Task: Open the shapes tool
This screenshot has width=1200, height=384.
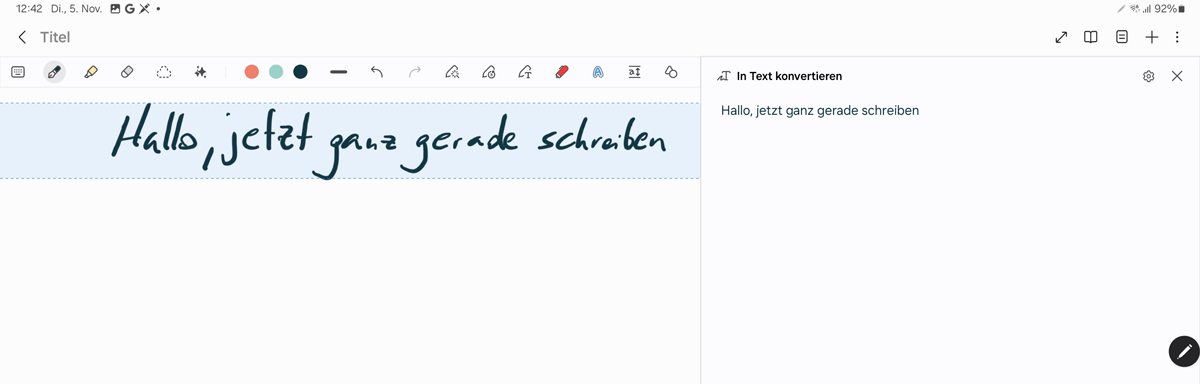Action: coord(671,72)
